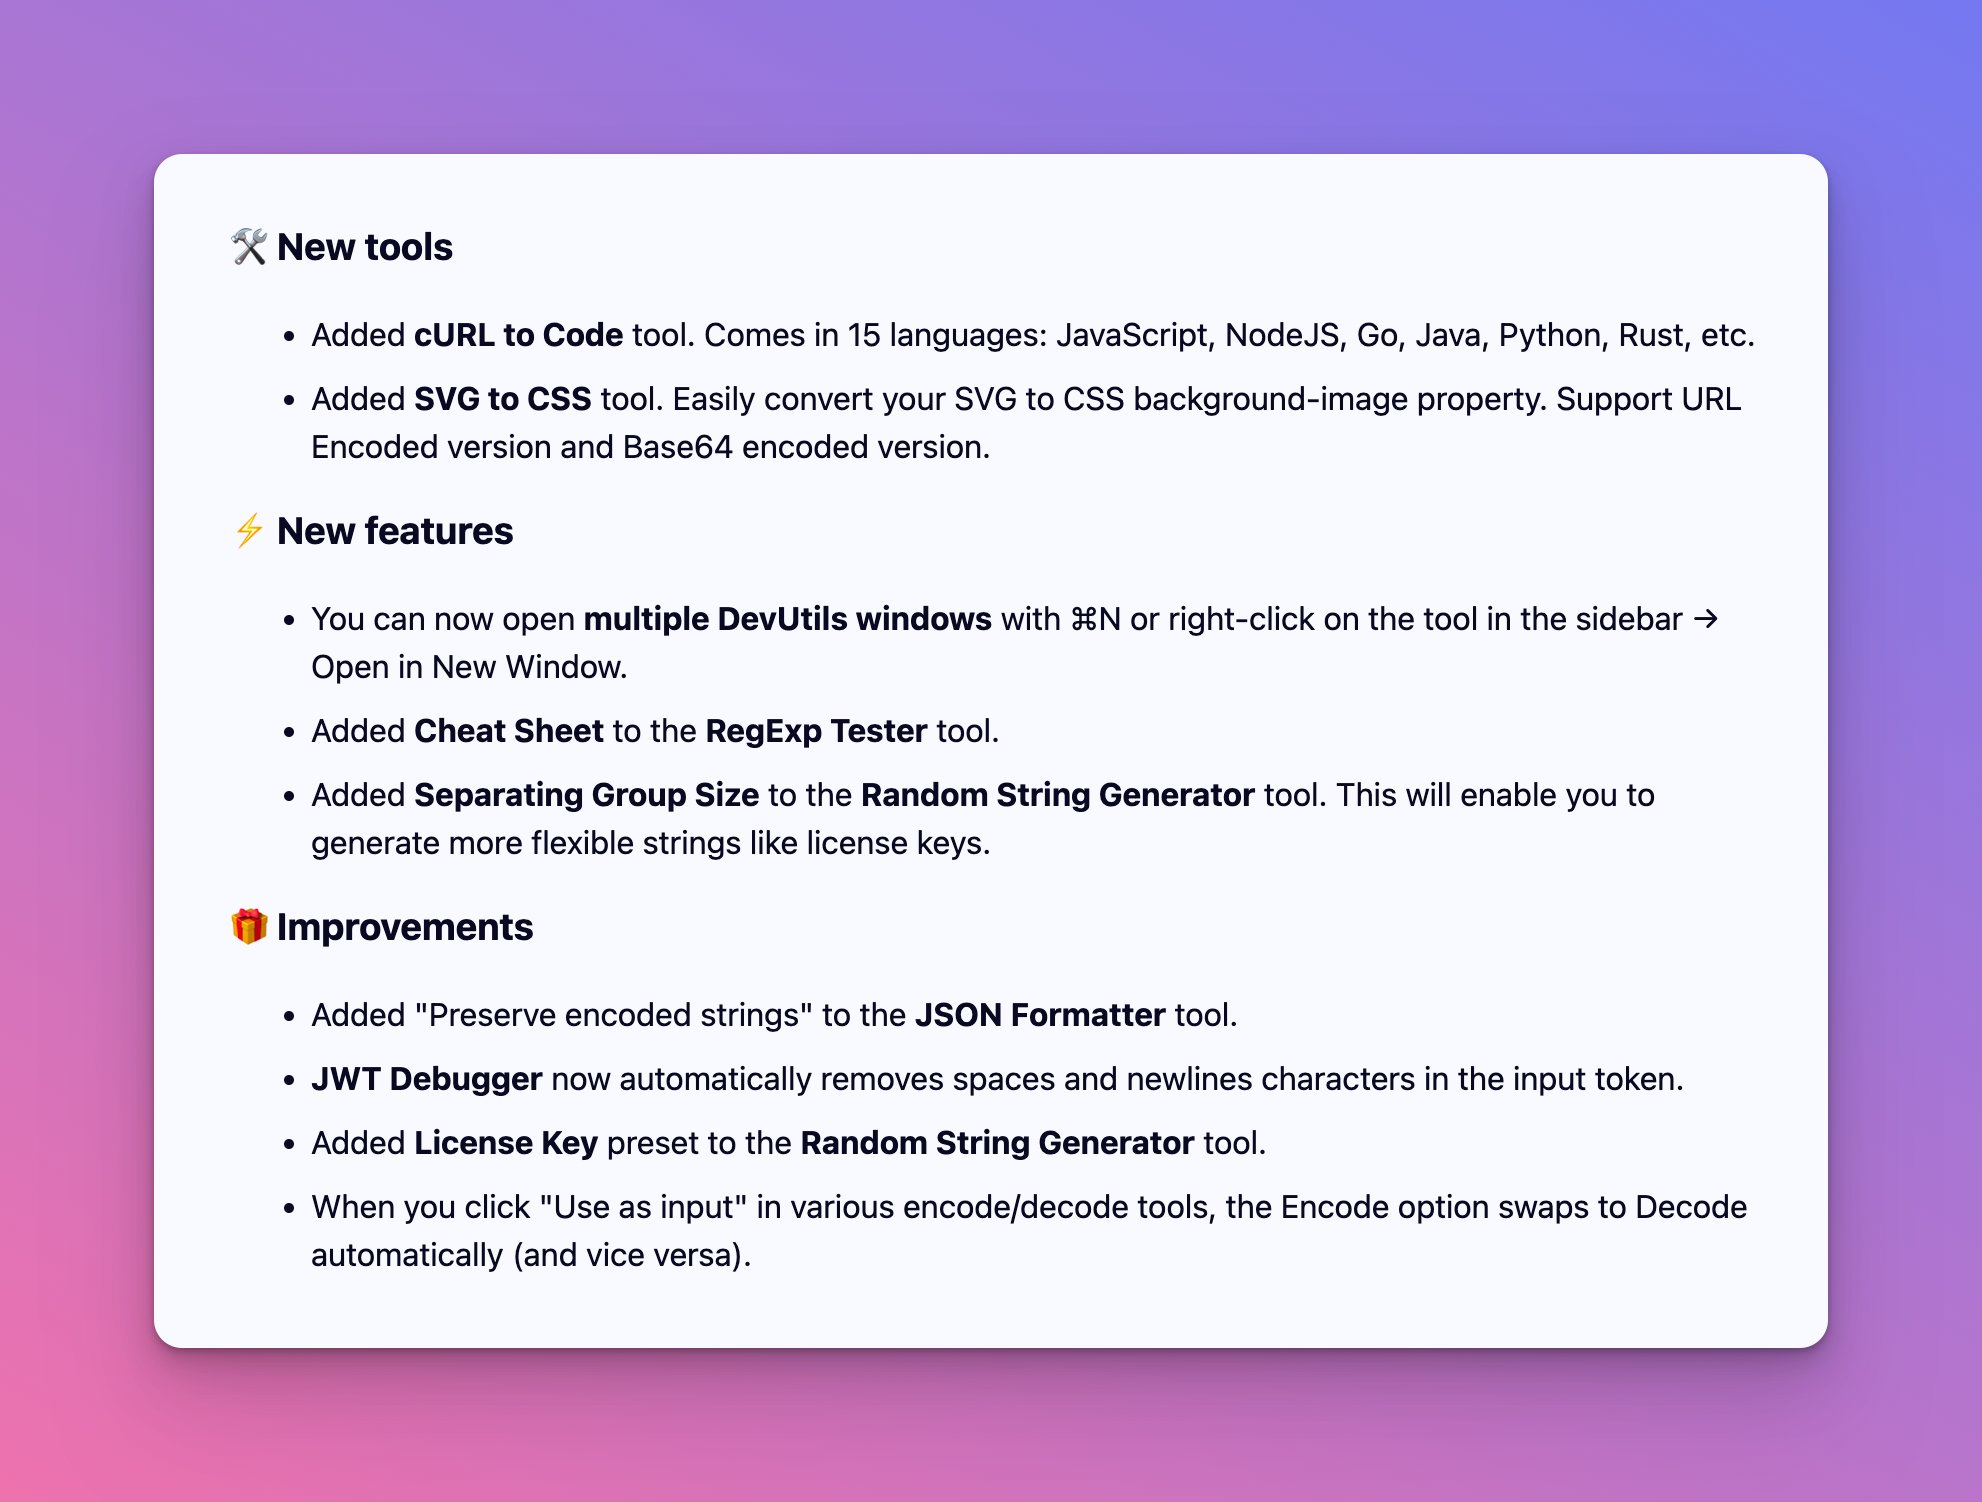Click the arrow symbol after "sidebar"
This screenshot has height=1502, width=1982.
(1706, 619)
